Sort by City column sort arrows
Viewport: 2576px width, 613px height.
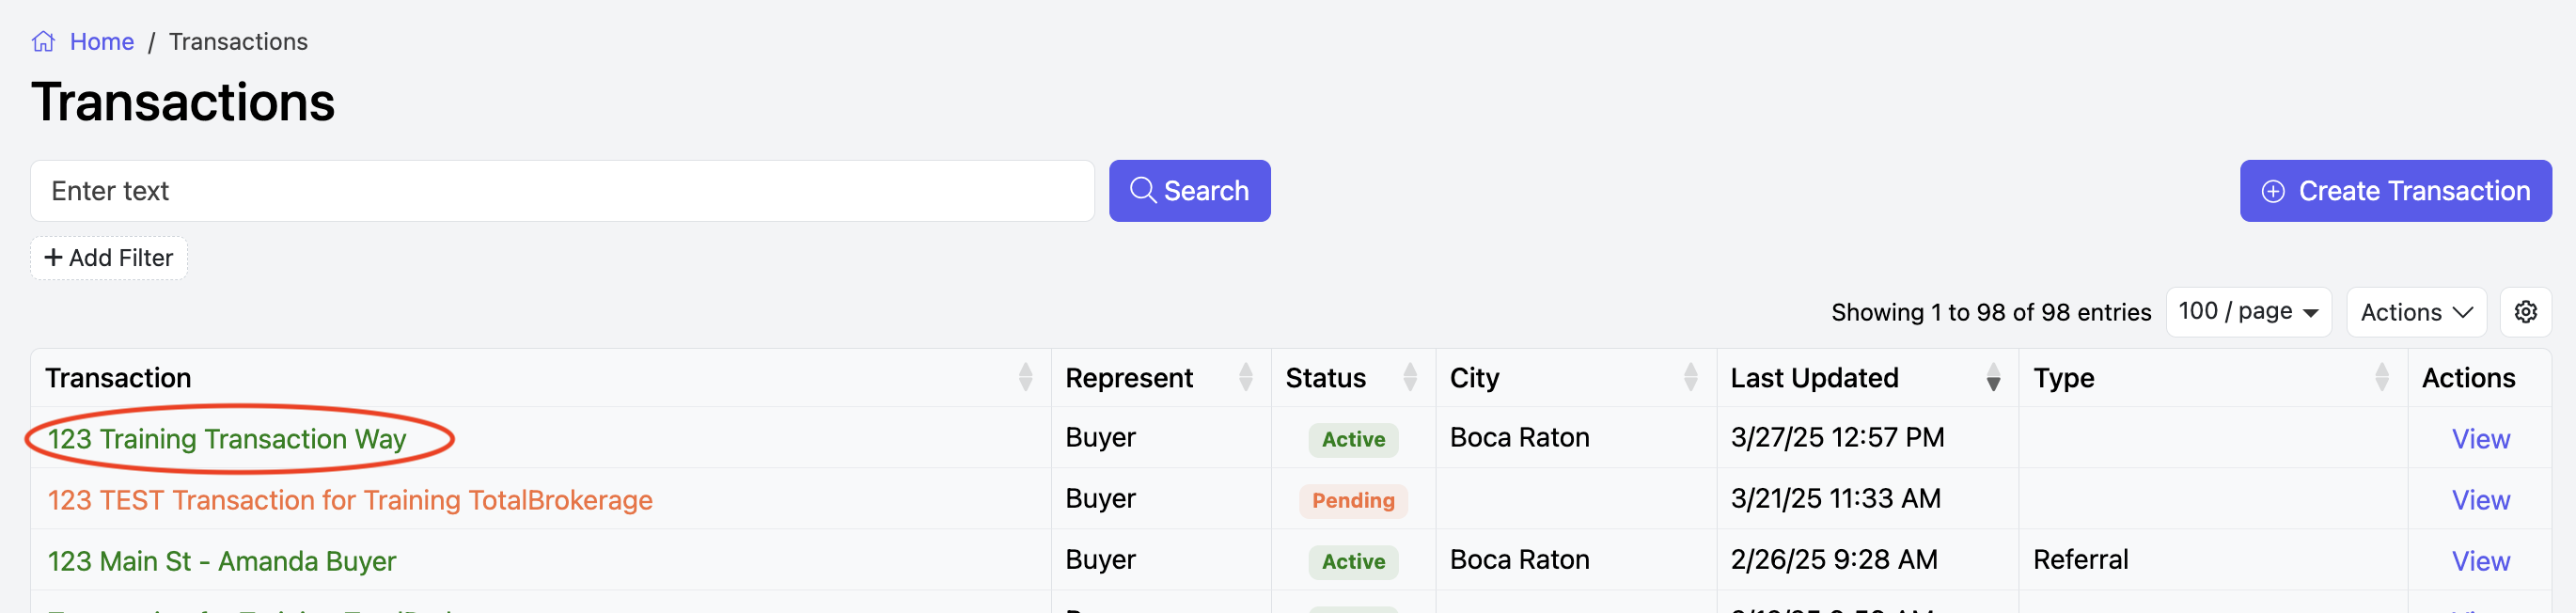click(1690, 377)
